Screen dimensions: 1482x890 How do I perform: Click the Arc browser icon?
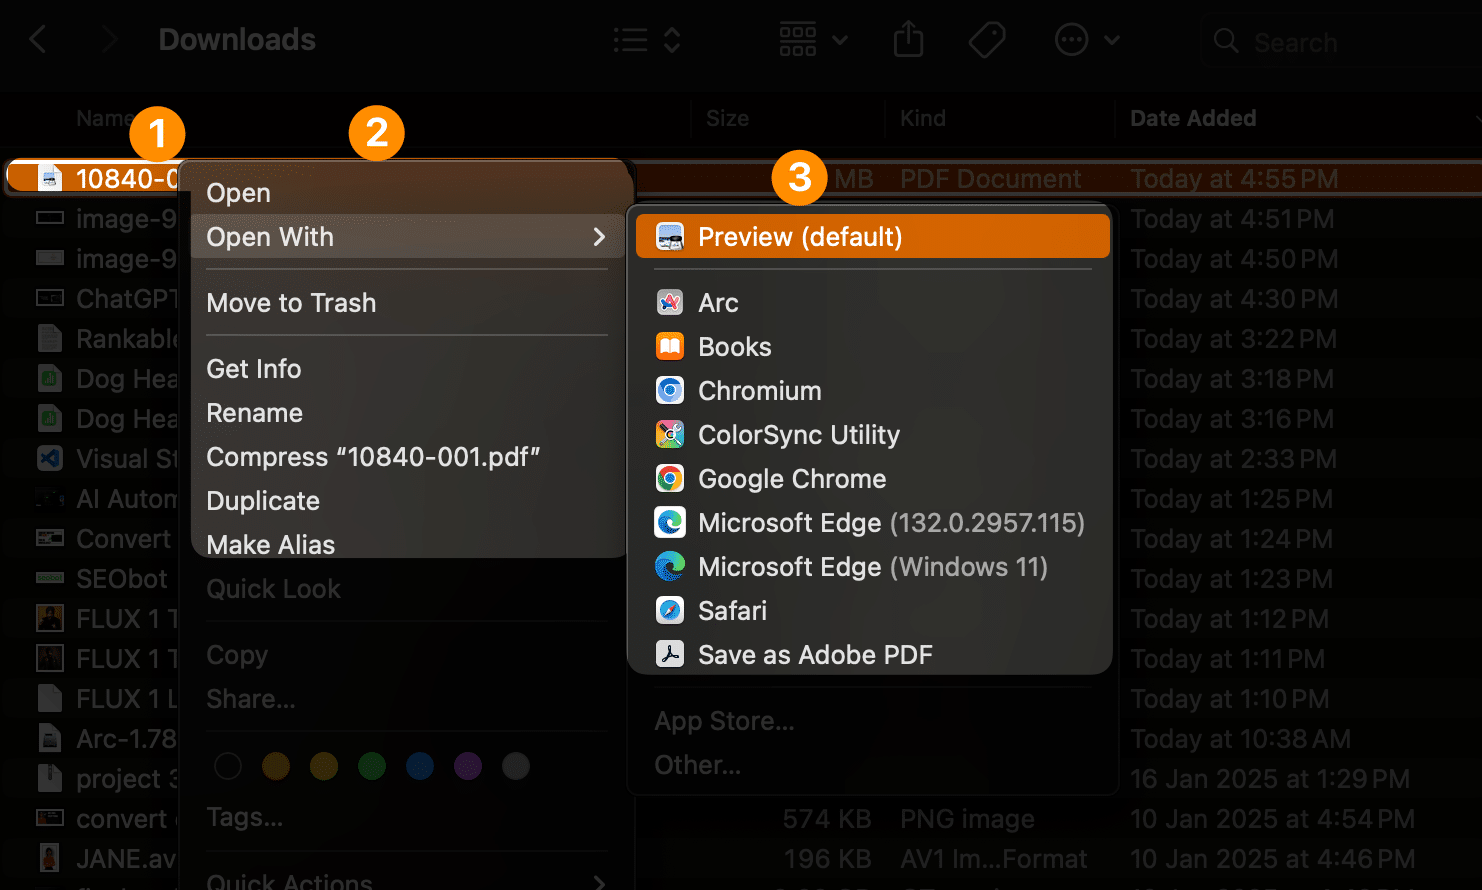670,303
